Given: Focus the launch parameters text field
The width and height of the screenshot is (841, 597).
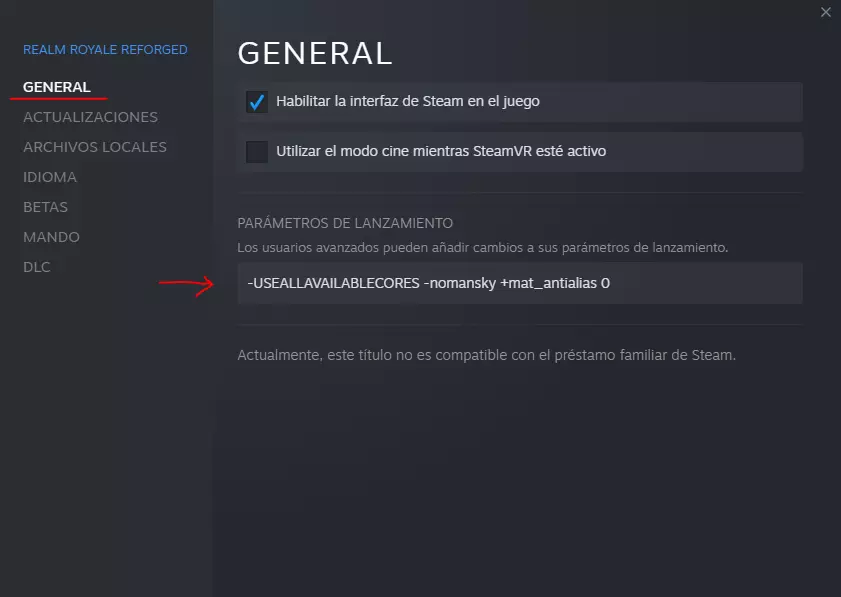Looking at the screenshot, I should pos(520,283).
